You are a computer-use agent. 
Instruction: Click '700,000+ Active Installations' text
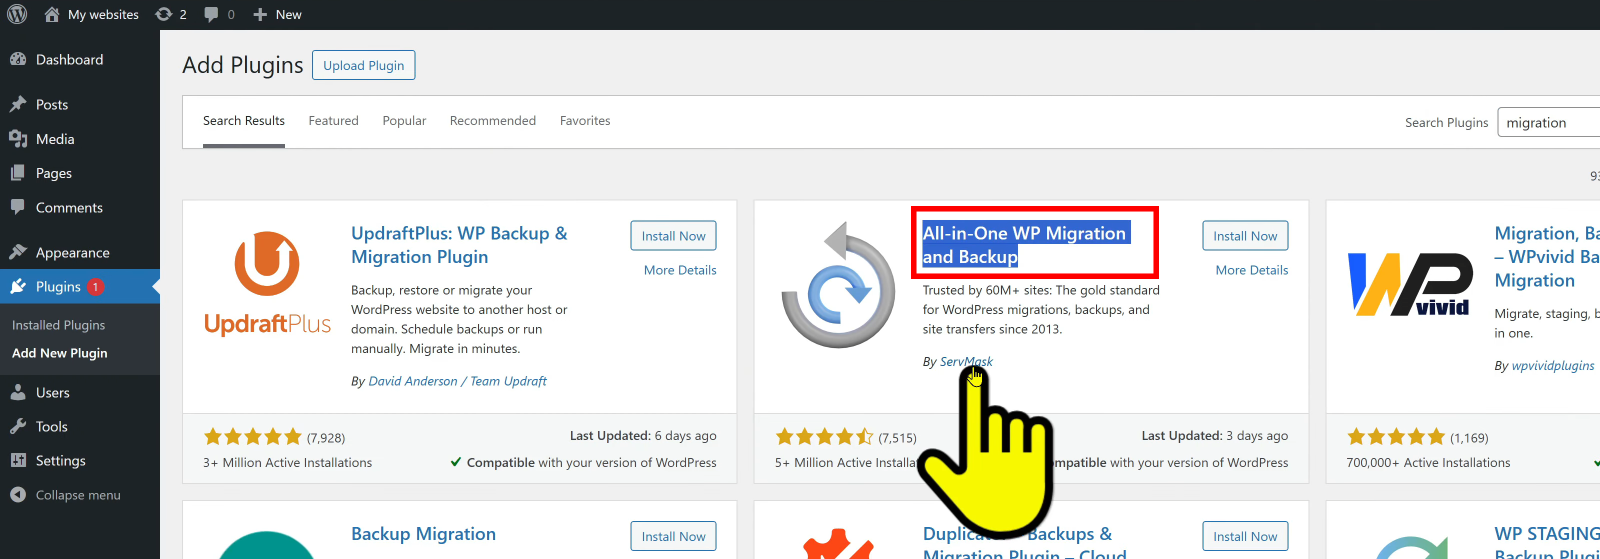tap(1428, 463)
